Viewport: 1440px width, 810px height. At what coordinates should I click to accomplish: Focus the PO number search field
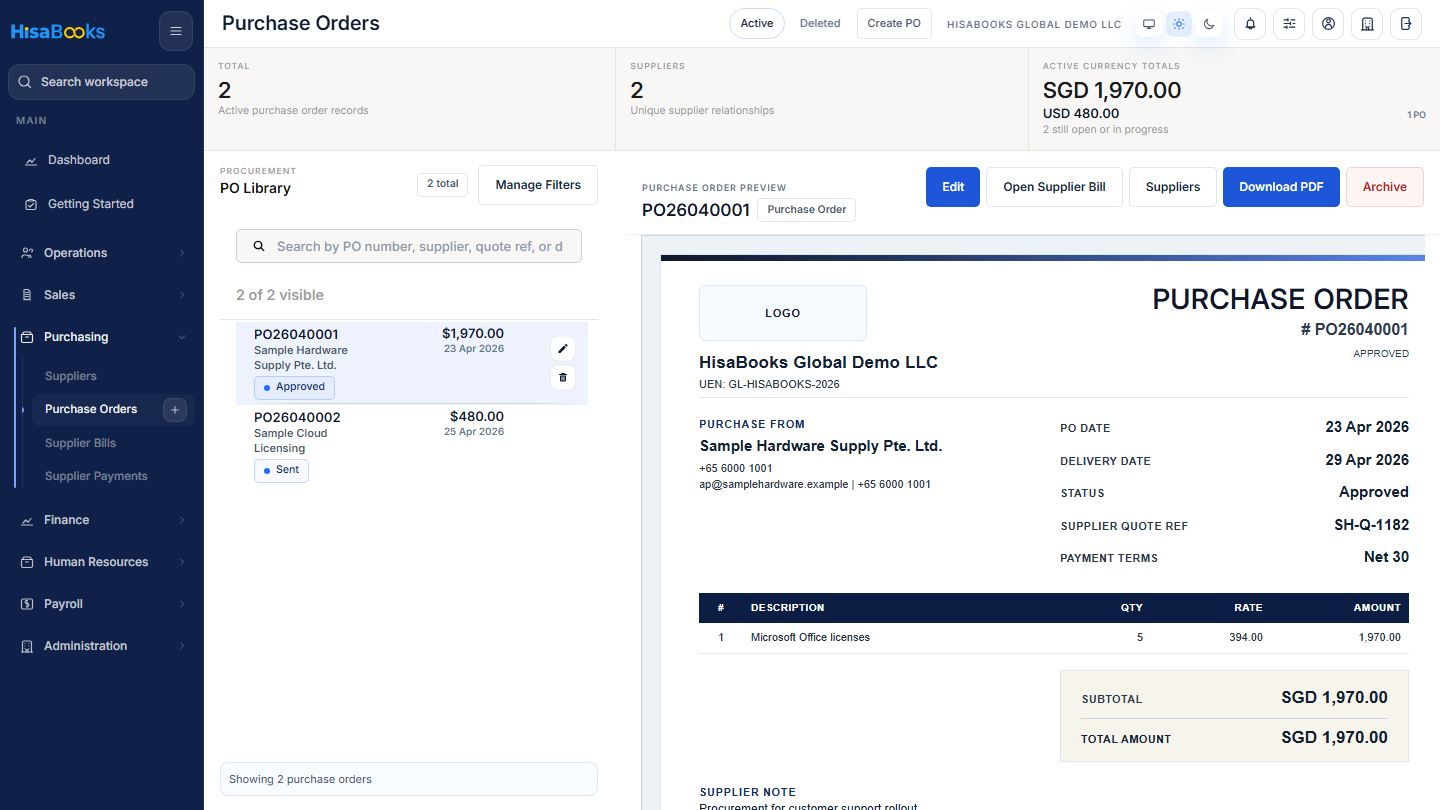[409, 246]
